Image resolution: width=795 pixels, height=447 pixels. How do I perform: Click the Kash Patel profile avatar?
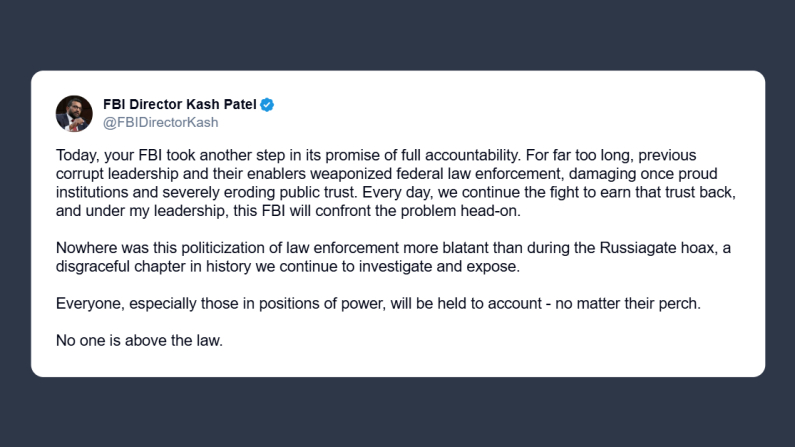point(72,113)
